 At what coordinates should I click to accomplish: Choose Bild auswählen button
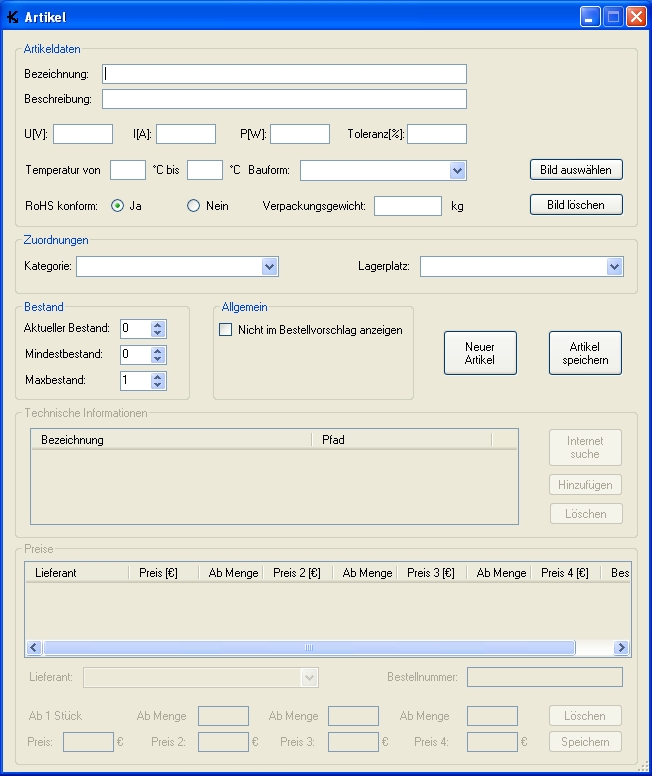coord(576,170)
